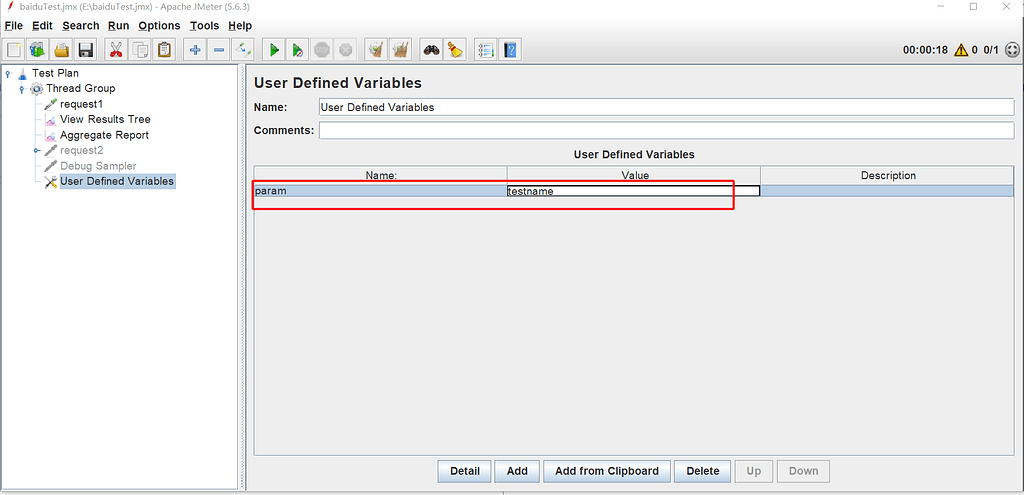Viewport: 1024px width, 495px height.
Task: Expand the request2 tree node
Action: [x=37, y=151]
